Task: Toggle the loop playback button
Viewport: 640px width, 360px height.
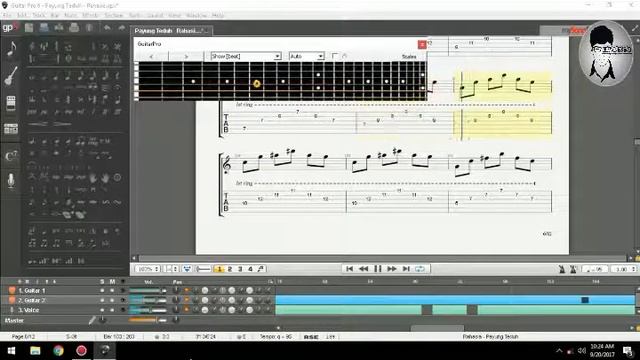Action: tap(420, 269)
